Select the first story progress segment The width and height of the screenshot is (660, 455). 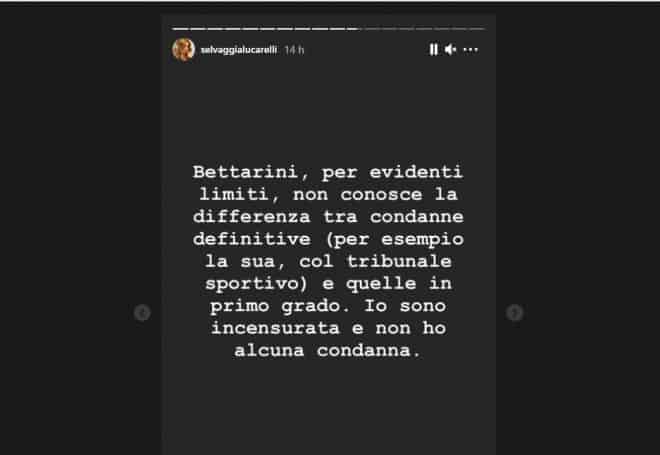pos(180,29)
